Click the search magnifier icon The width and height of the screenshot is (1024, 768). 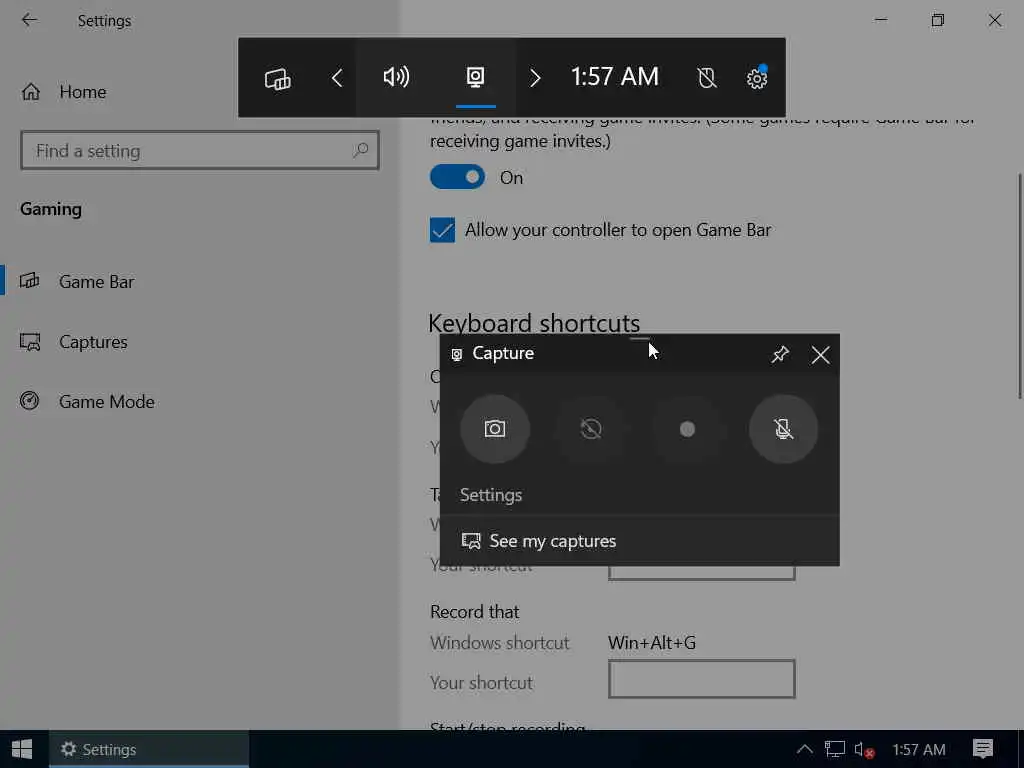pos(360,150)
